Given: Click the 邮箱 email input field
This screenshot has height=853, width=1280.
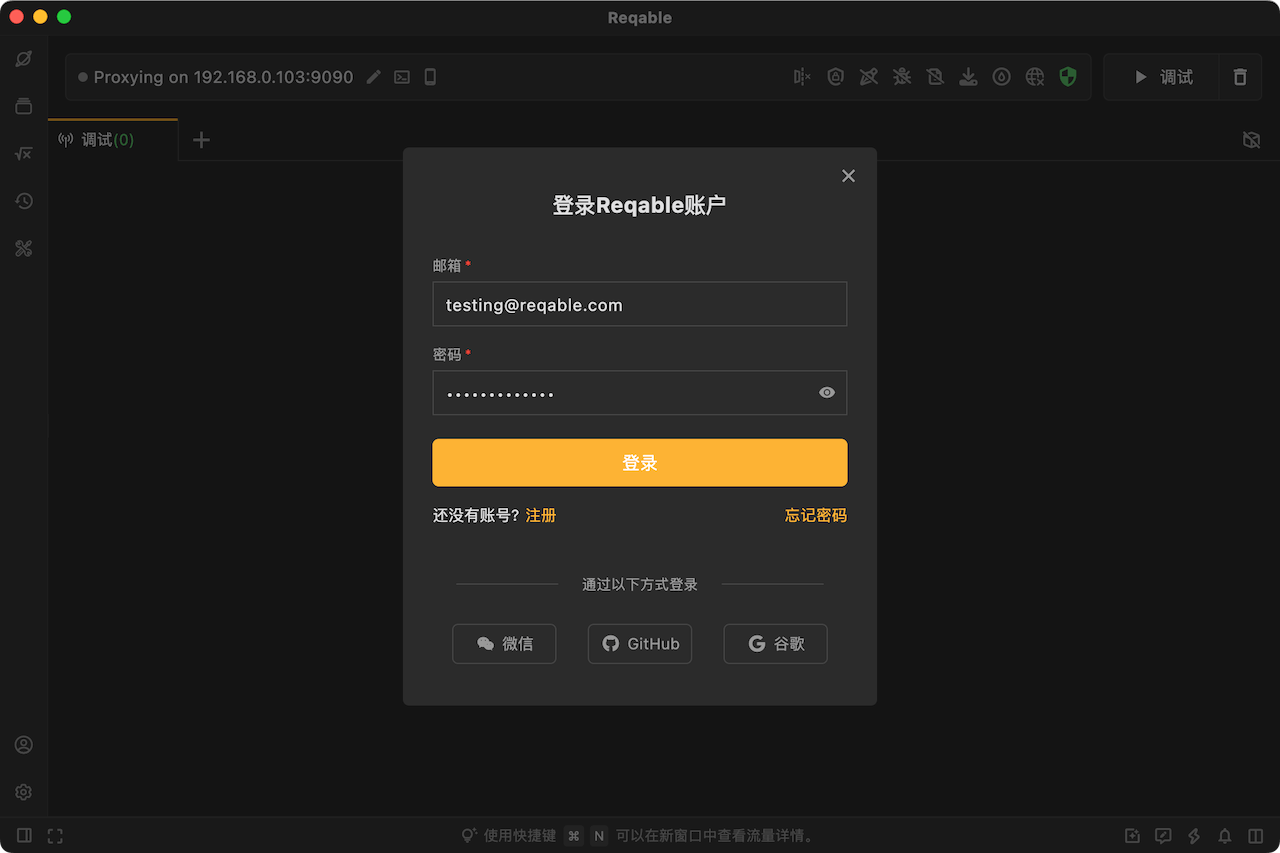Looking at the screenshot, I should tap(640, 304).
